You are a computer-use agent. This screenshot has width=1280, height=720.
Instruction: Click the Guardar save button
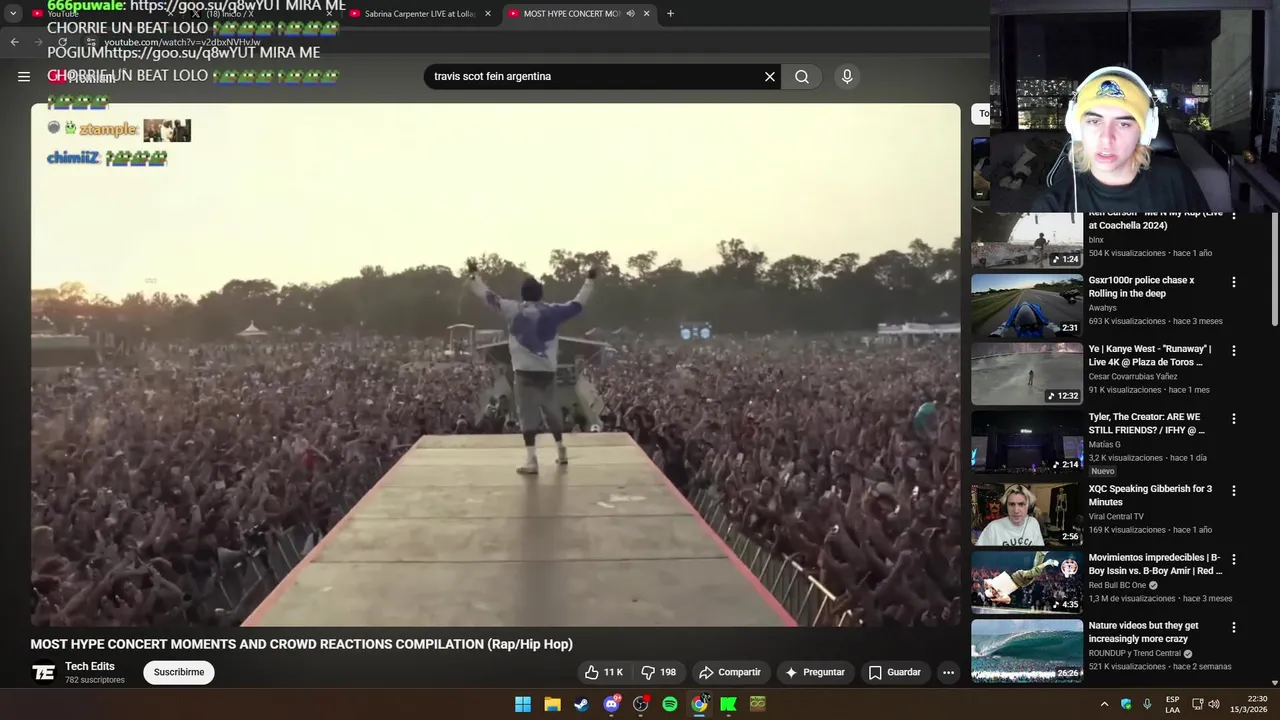pos(895,672)
